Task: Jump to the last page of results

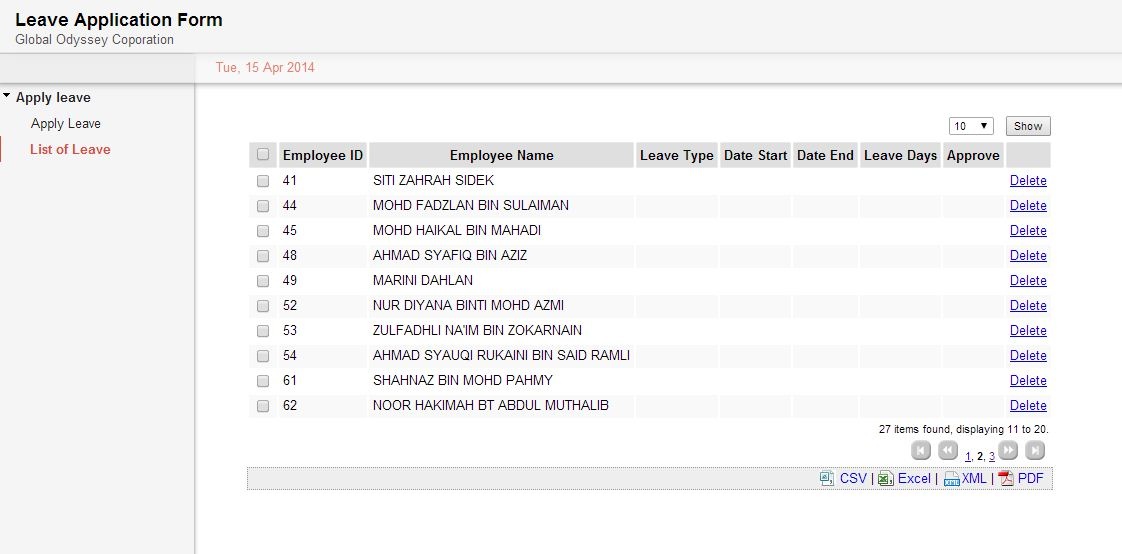Action: point(1036,451)
